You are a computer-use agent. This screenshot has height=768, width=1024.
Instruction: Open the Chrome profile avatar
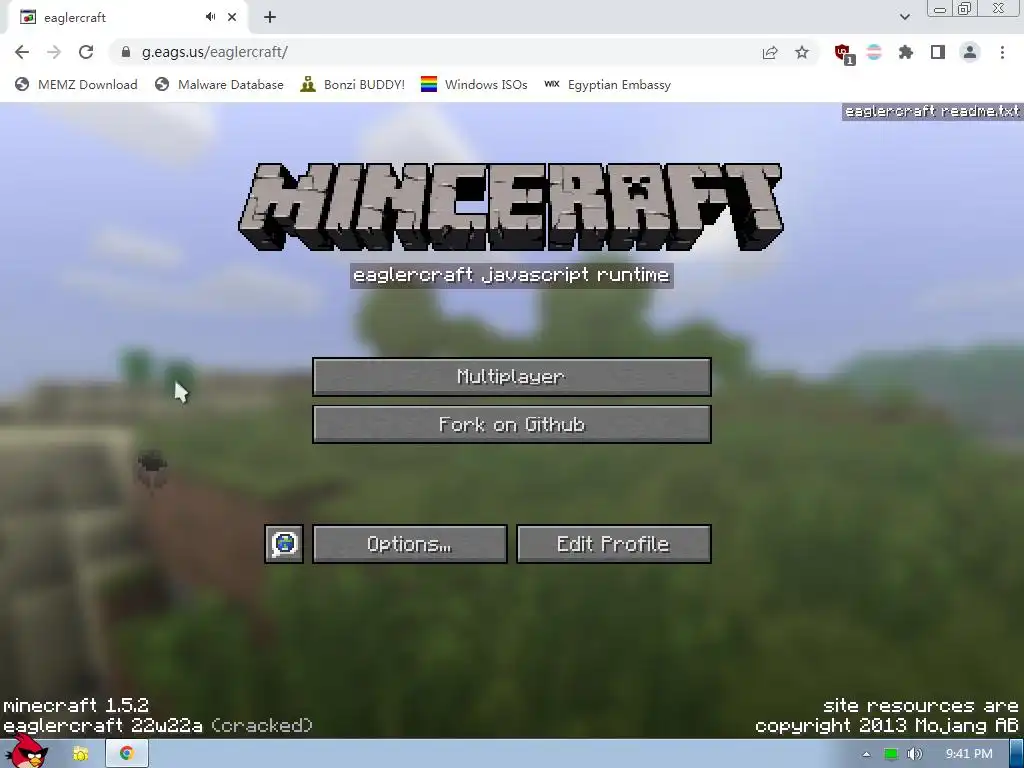tap(970, 52)
